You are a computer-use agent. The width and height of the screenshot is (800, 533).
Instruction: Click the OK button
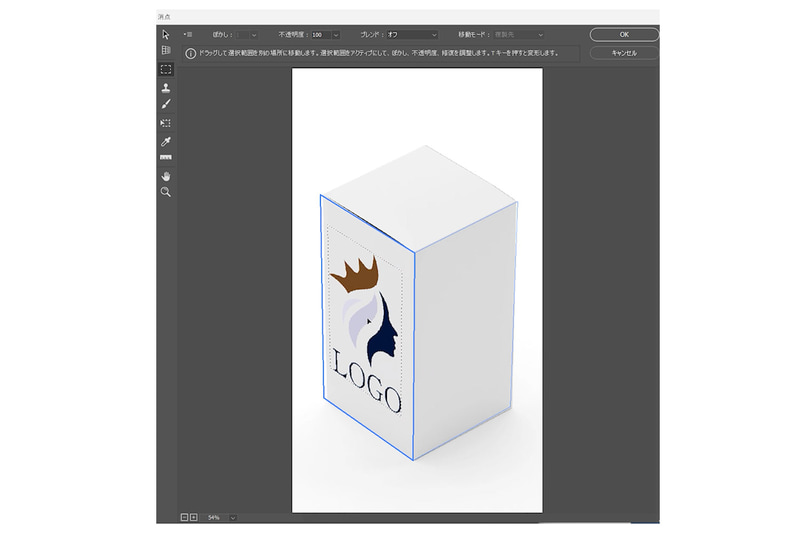(x=624, y=34)
